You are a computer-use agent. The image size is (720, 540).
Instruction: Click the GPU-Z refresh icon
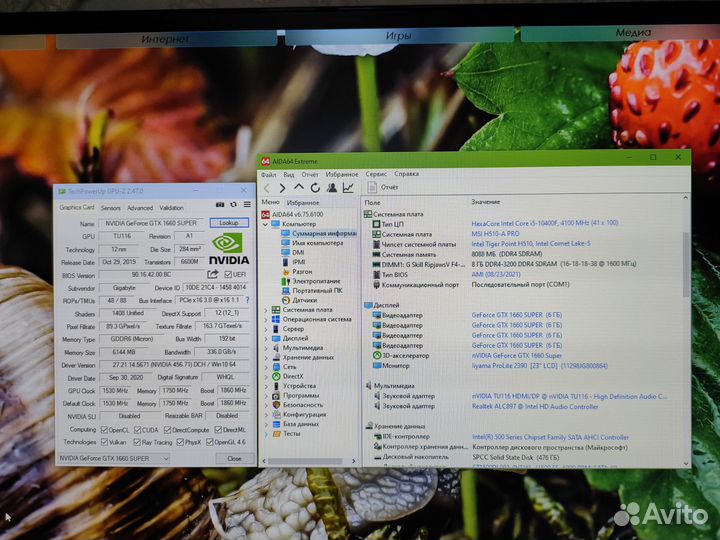(232, 205)
